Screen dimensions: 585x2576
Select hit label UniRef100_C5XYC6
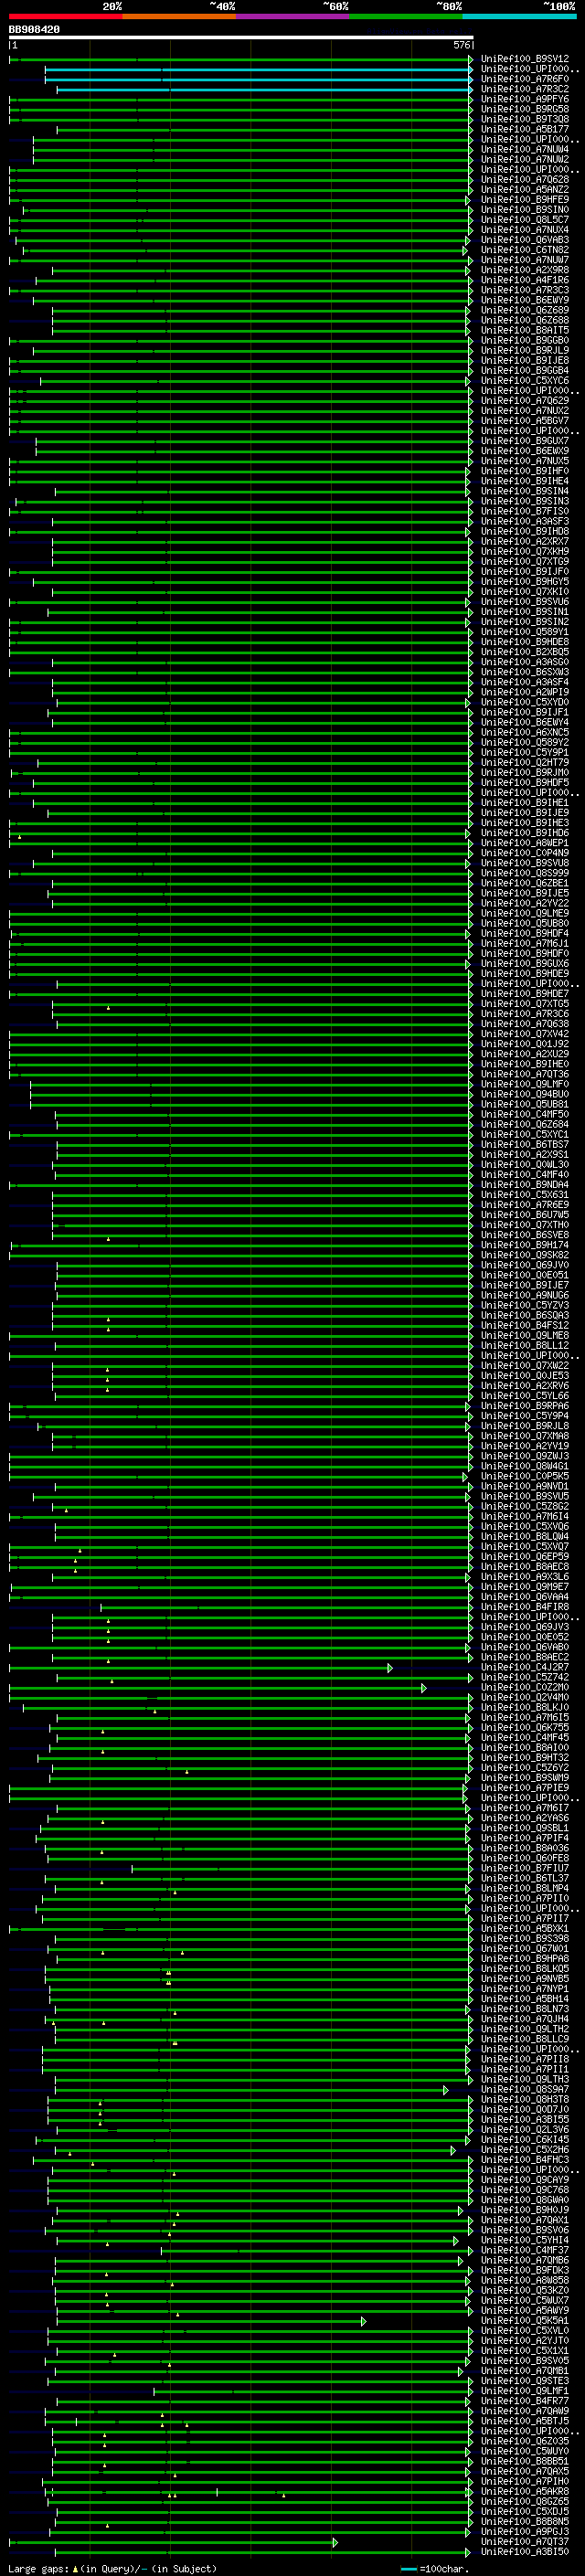pos(525,380)
